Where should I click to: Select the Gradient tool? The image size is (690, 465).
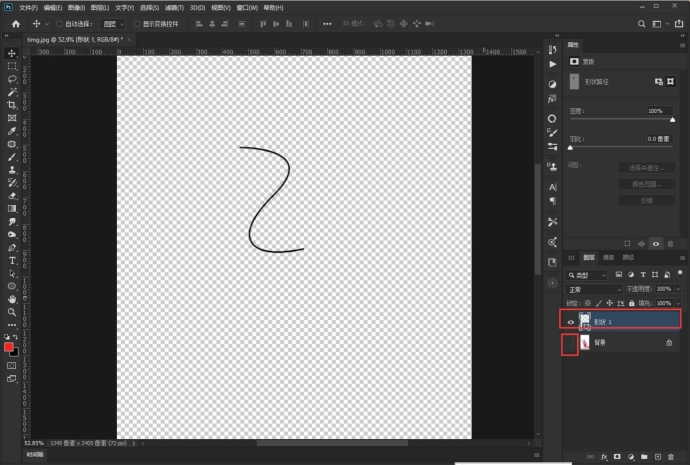[12, 209]
